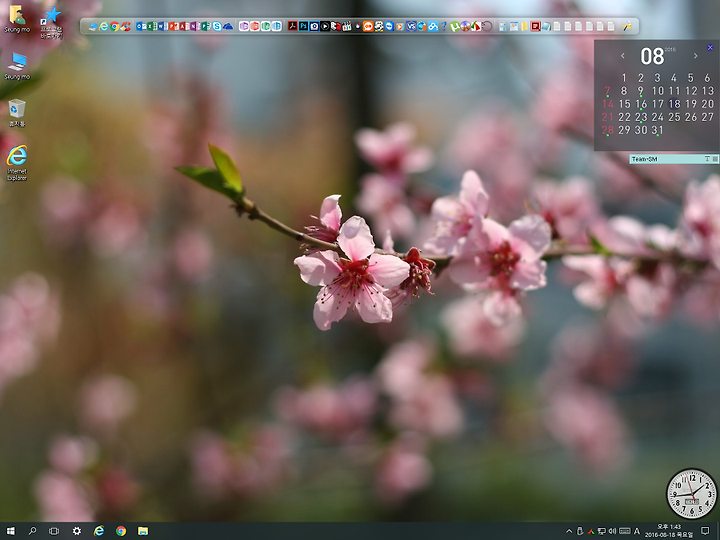Select date 9 in the calendar widget

point(641,91)
